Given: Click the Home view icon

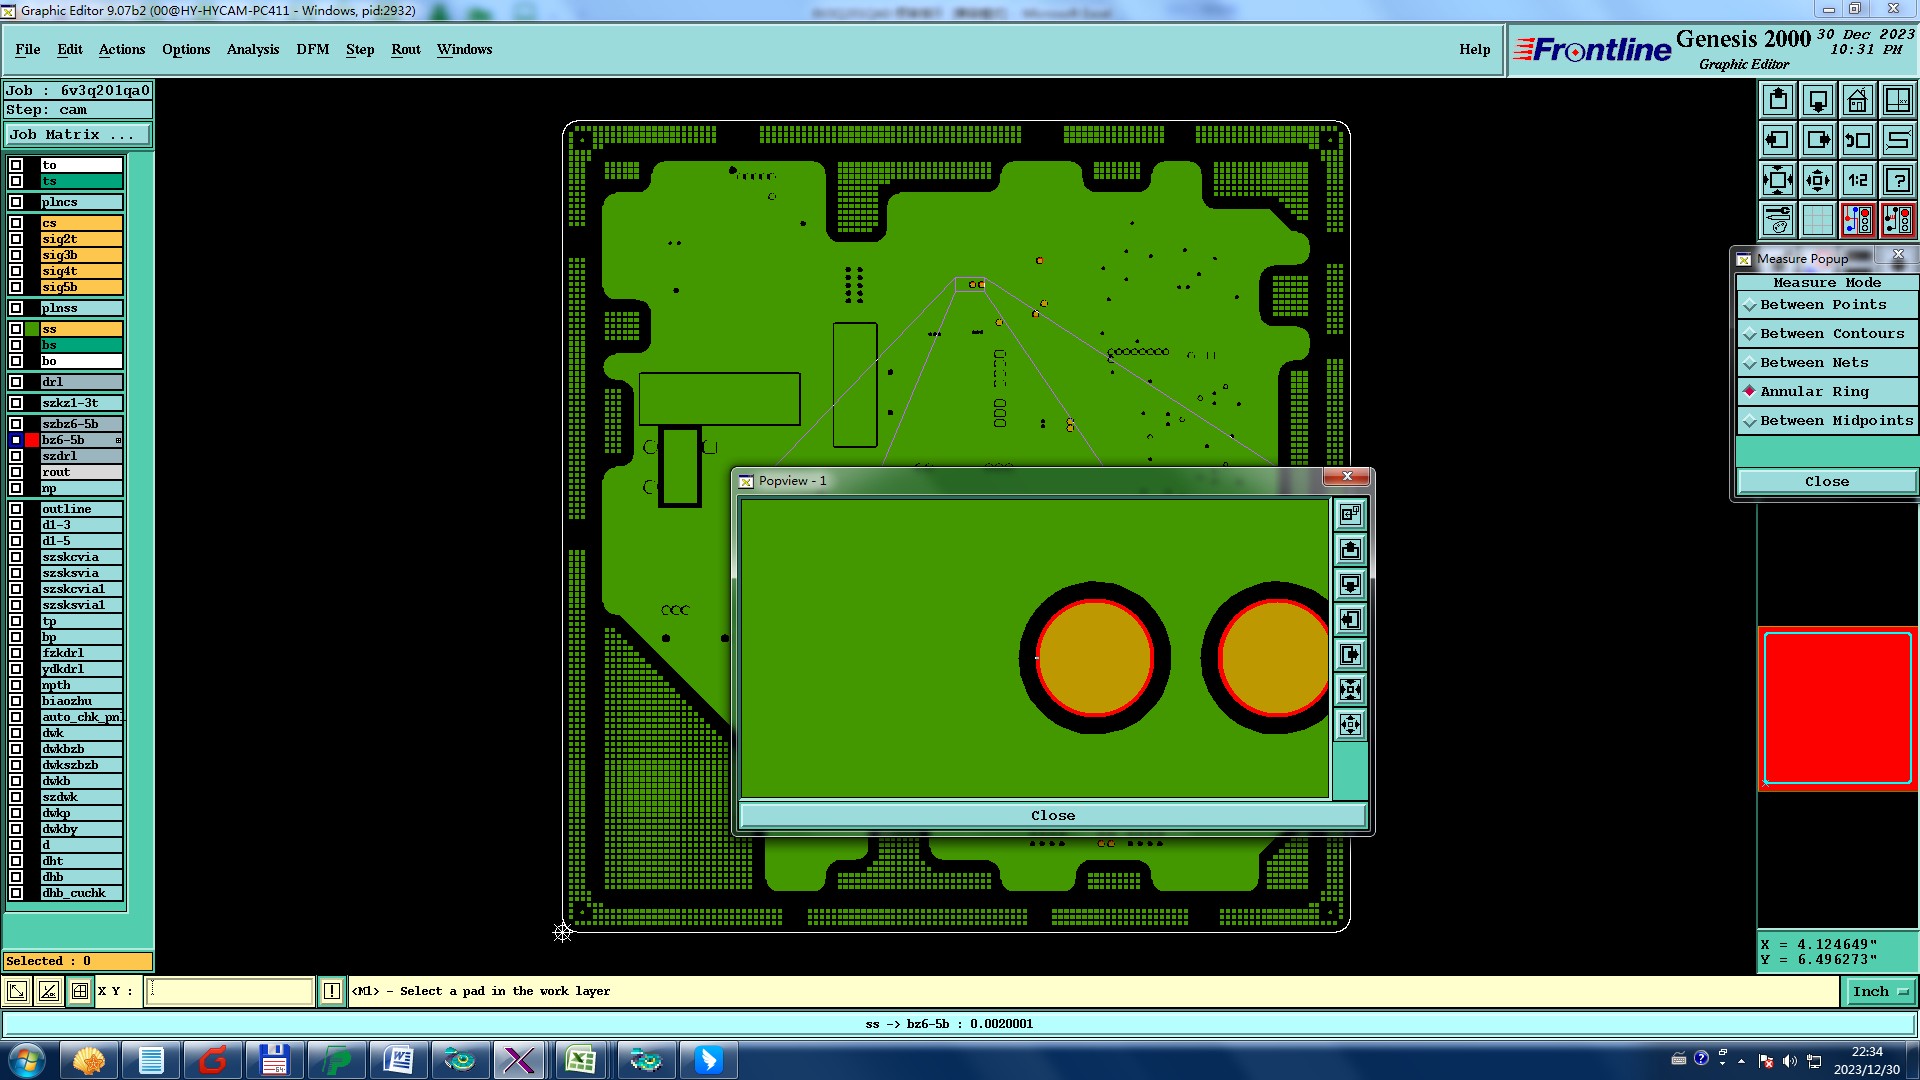Looking at the screenshot, I should 1857,100.
